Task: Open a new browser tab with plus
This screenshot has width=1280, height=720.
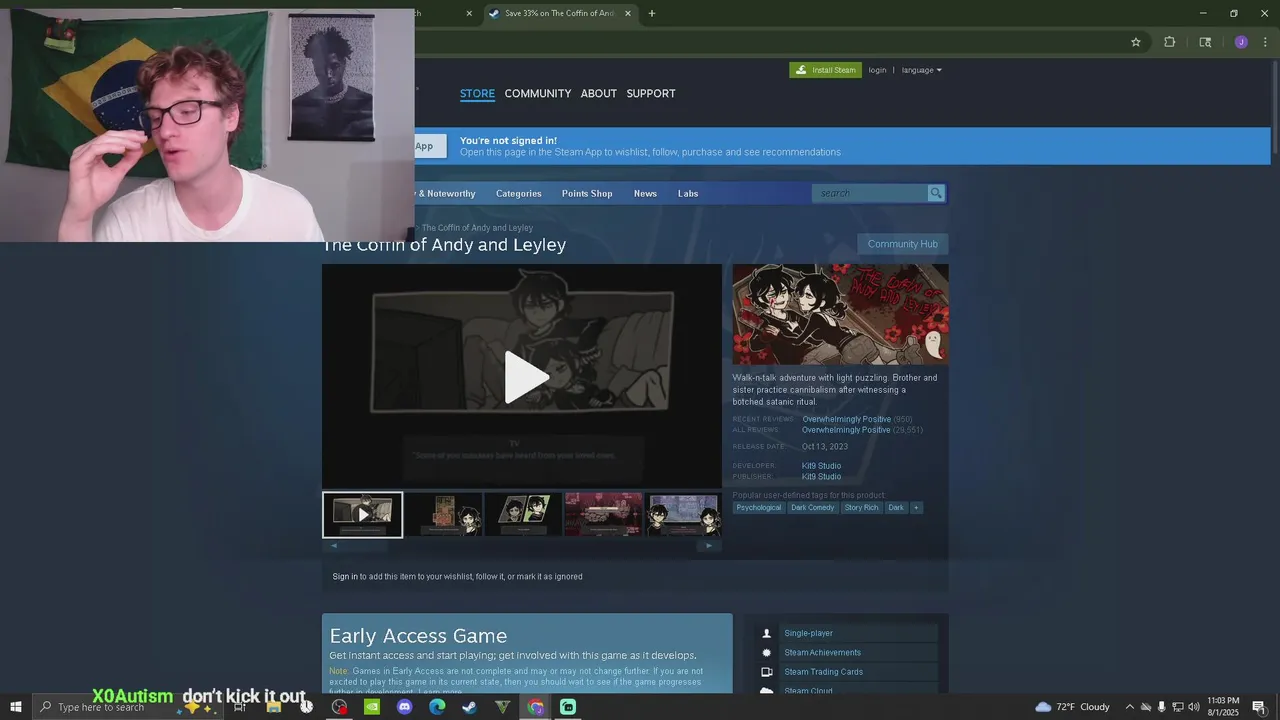Action: pyautogui.click(x=652, y=13)
